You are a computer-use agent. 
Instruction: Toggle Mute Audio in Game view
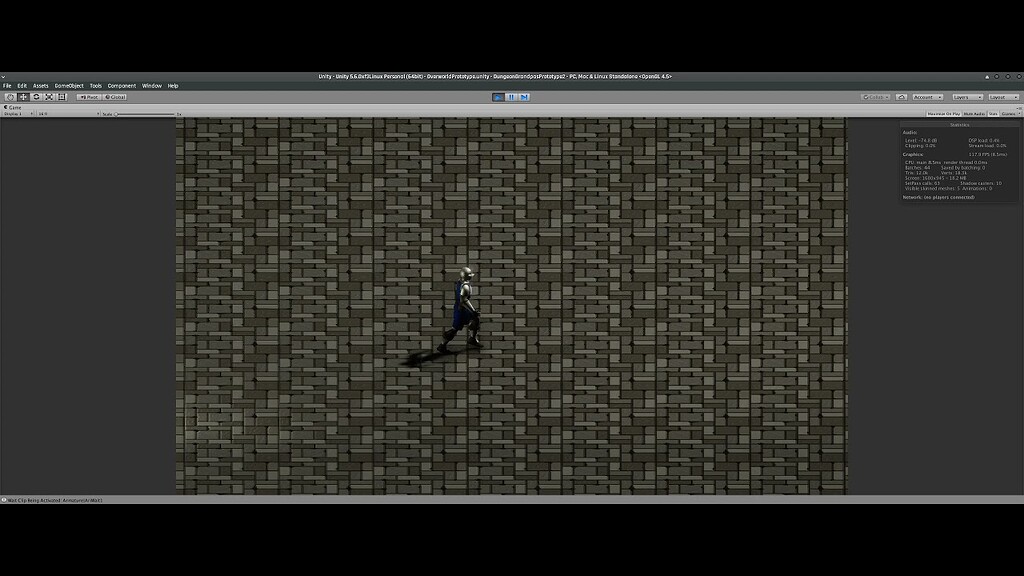(975, 113)
